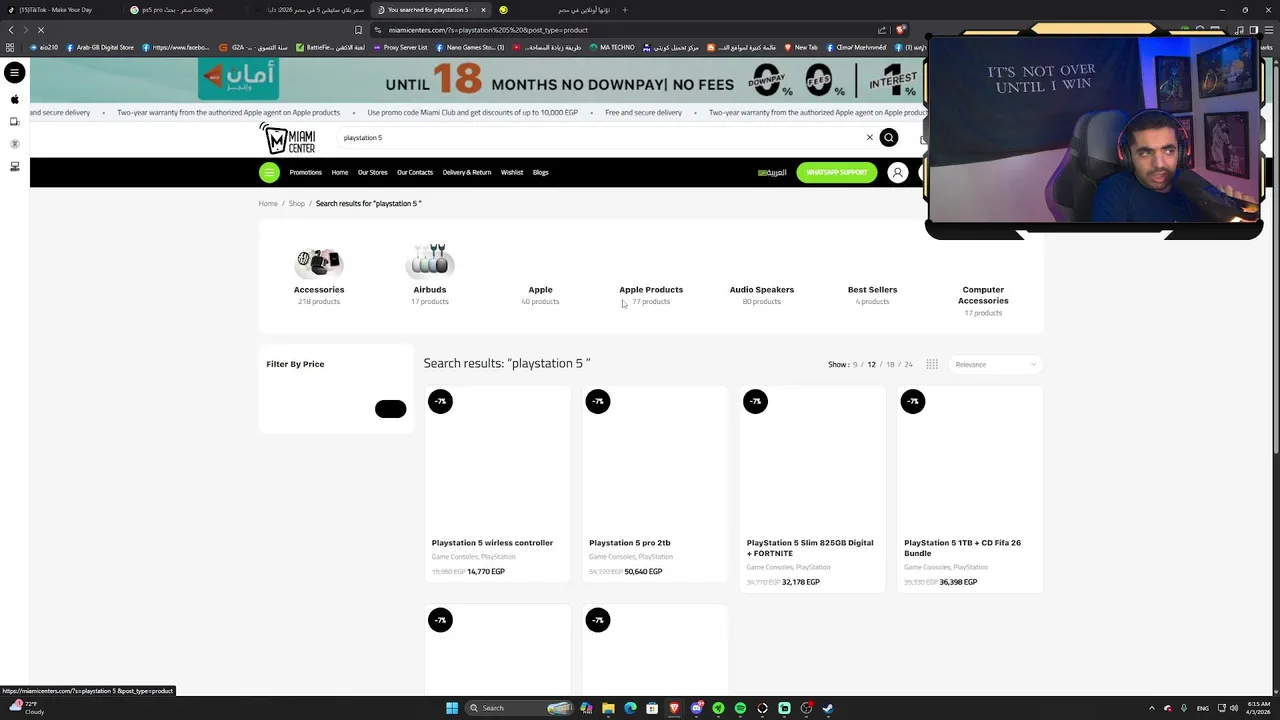
Task: Close the current playstation 5 search tab
Action: [483, 10]
